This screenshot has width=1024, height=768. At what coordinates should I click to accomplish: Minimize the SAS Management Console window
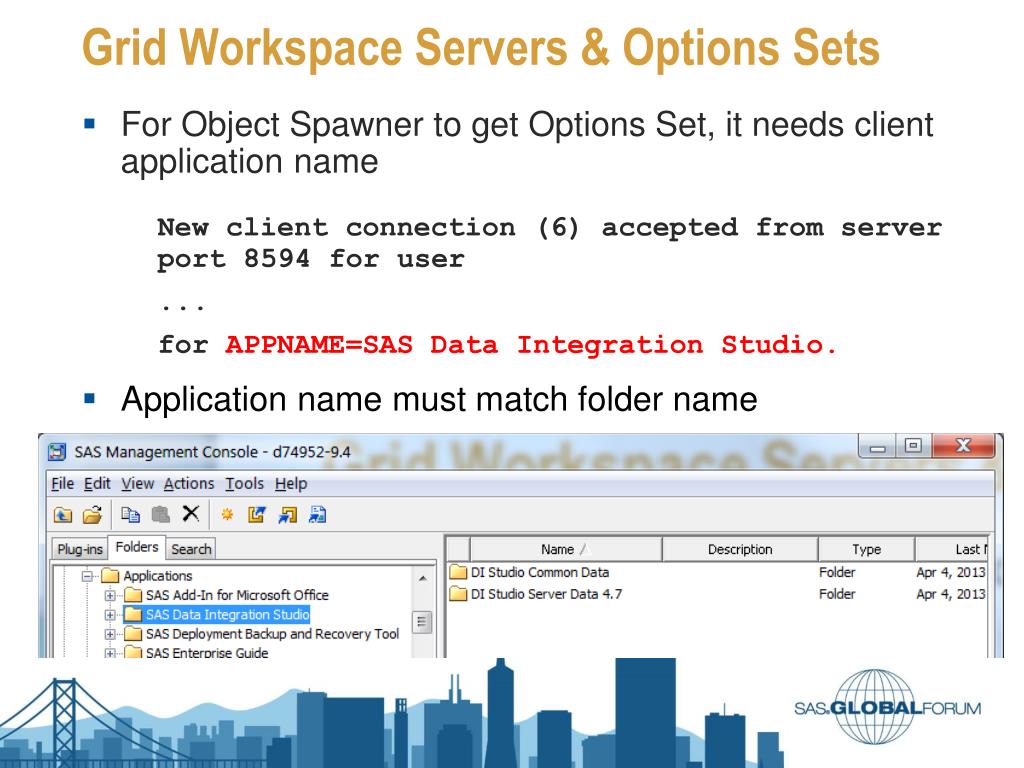click(878, 447)
